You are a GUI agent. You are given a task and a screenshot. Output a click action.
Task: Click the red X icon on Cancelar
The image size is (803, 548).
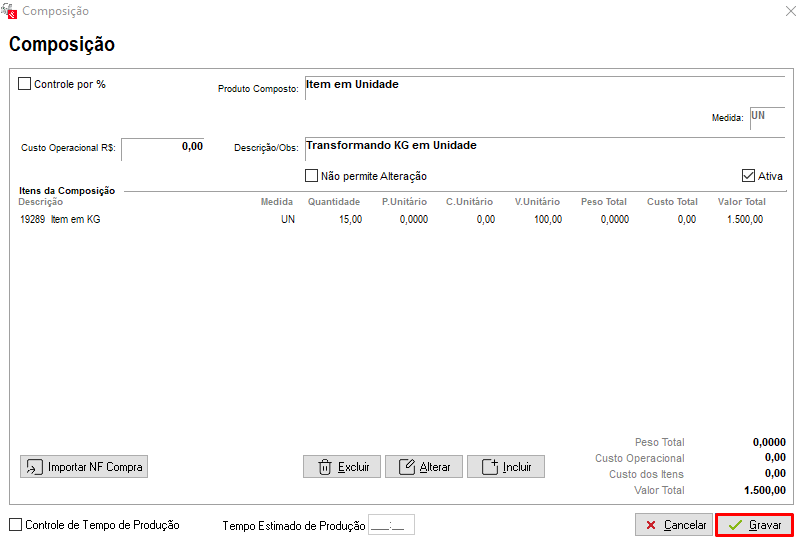click(651, 525)
